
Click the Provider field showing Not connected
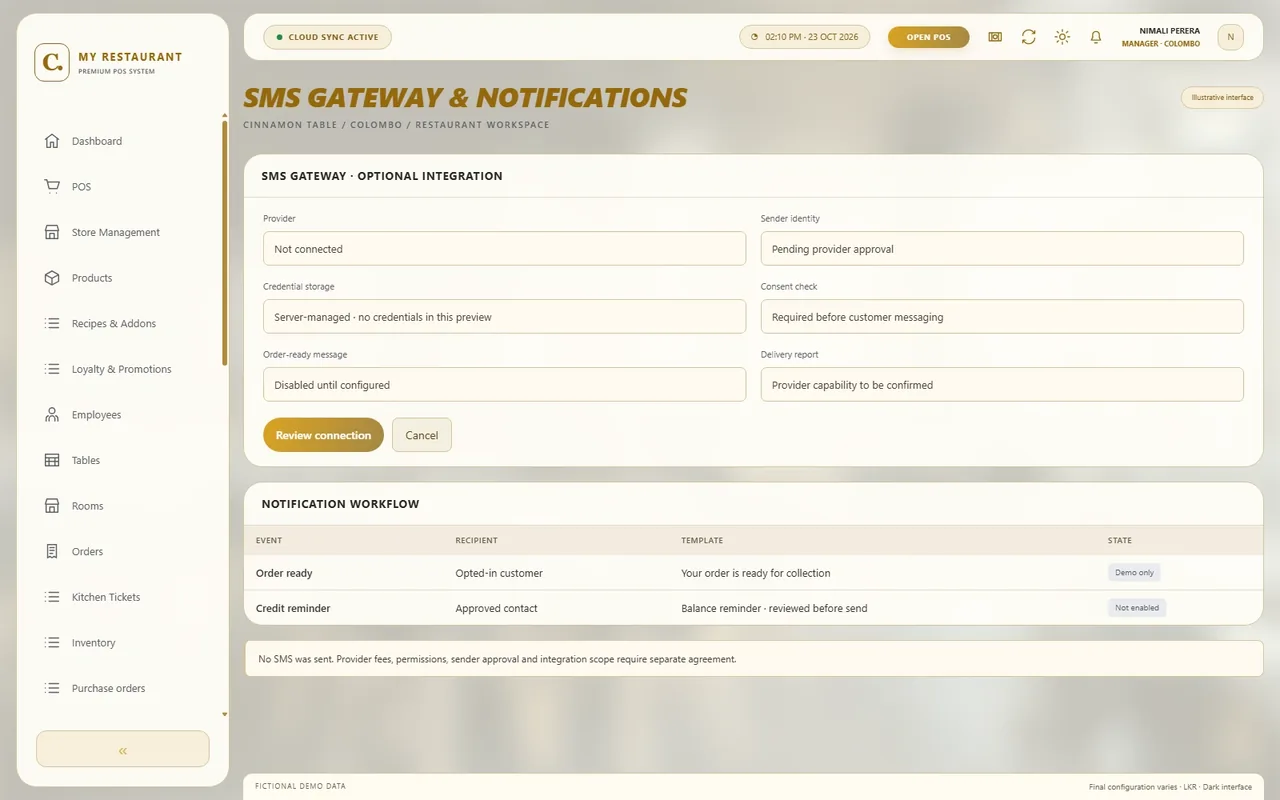coord(504,249)
